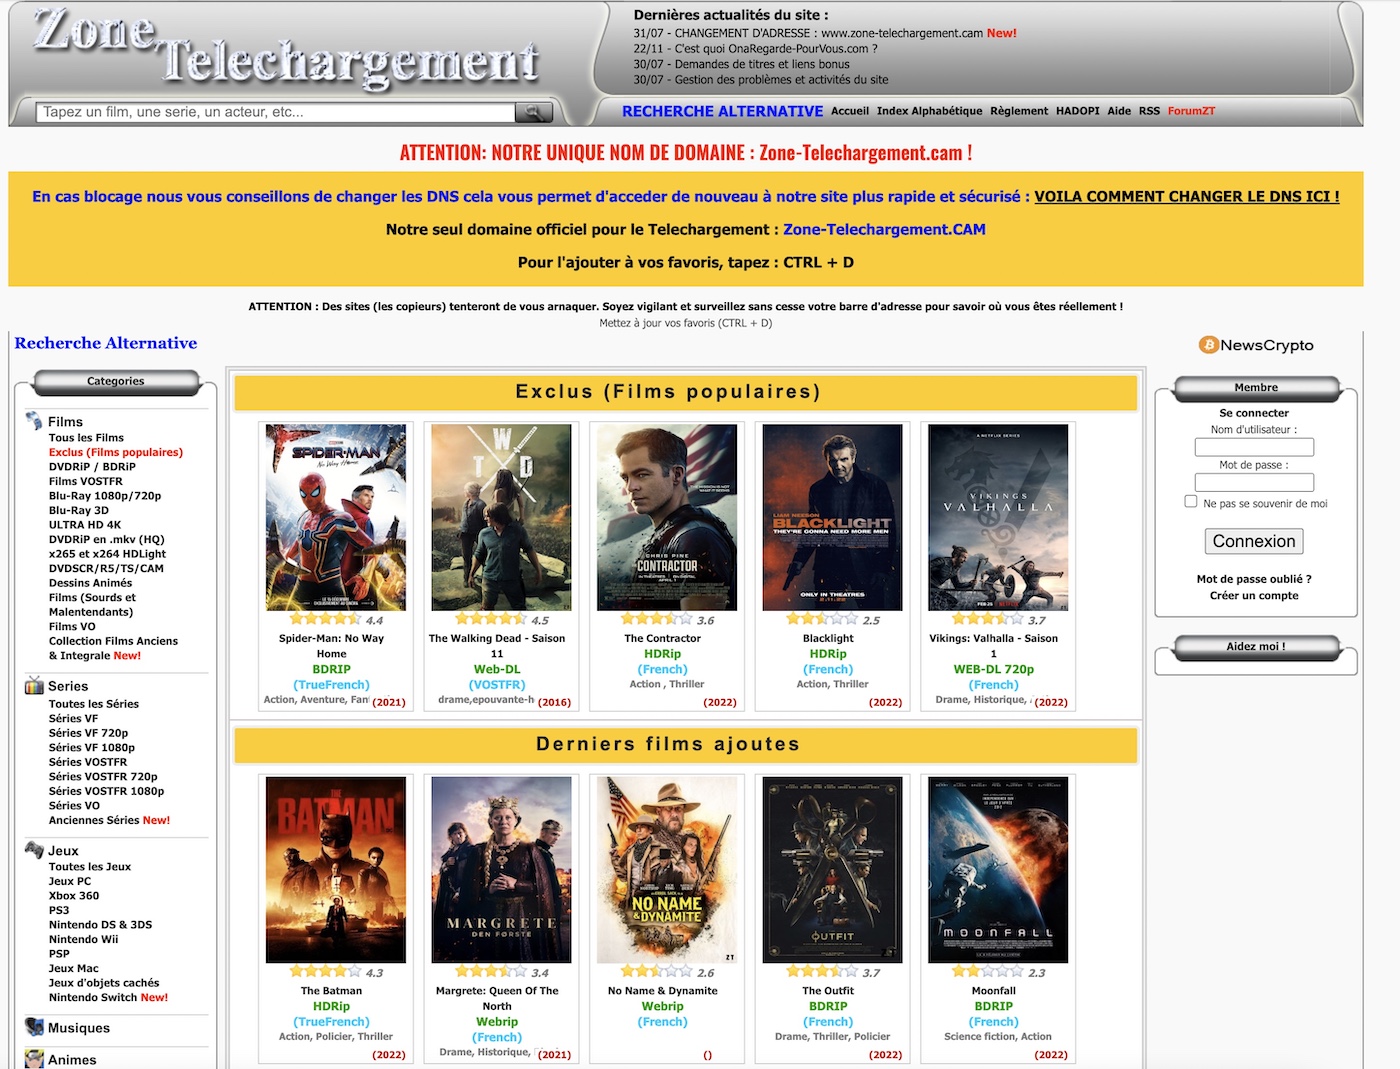Screen dimensions: 1400x1069
Task: Click the Moonfall 2.3 star rating
Action: (x=987, y=972)
